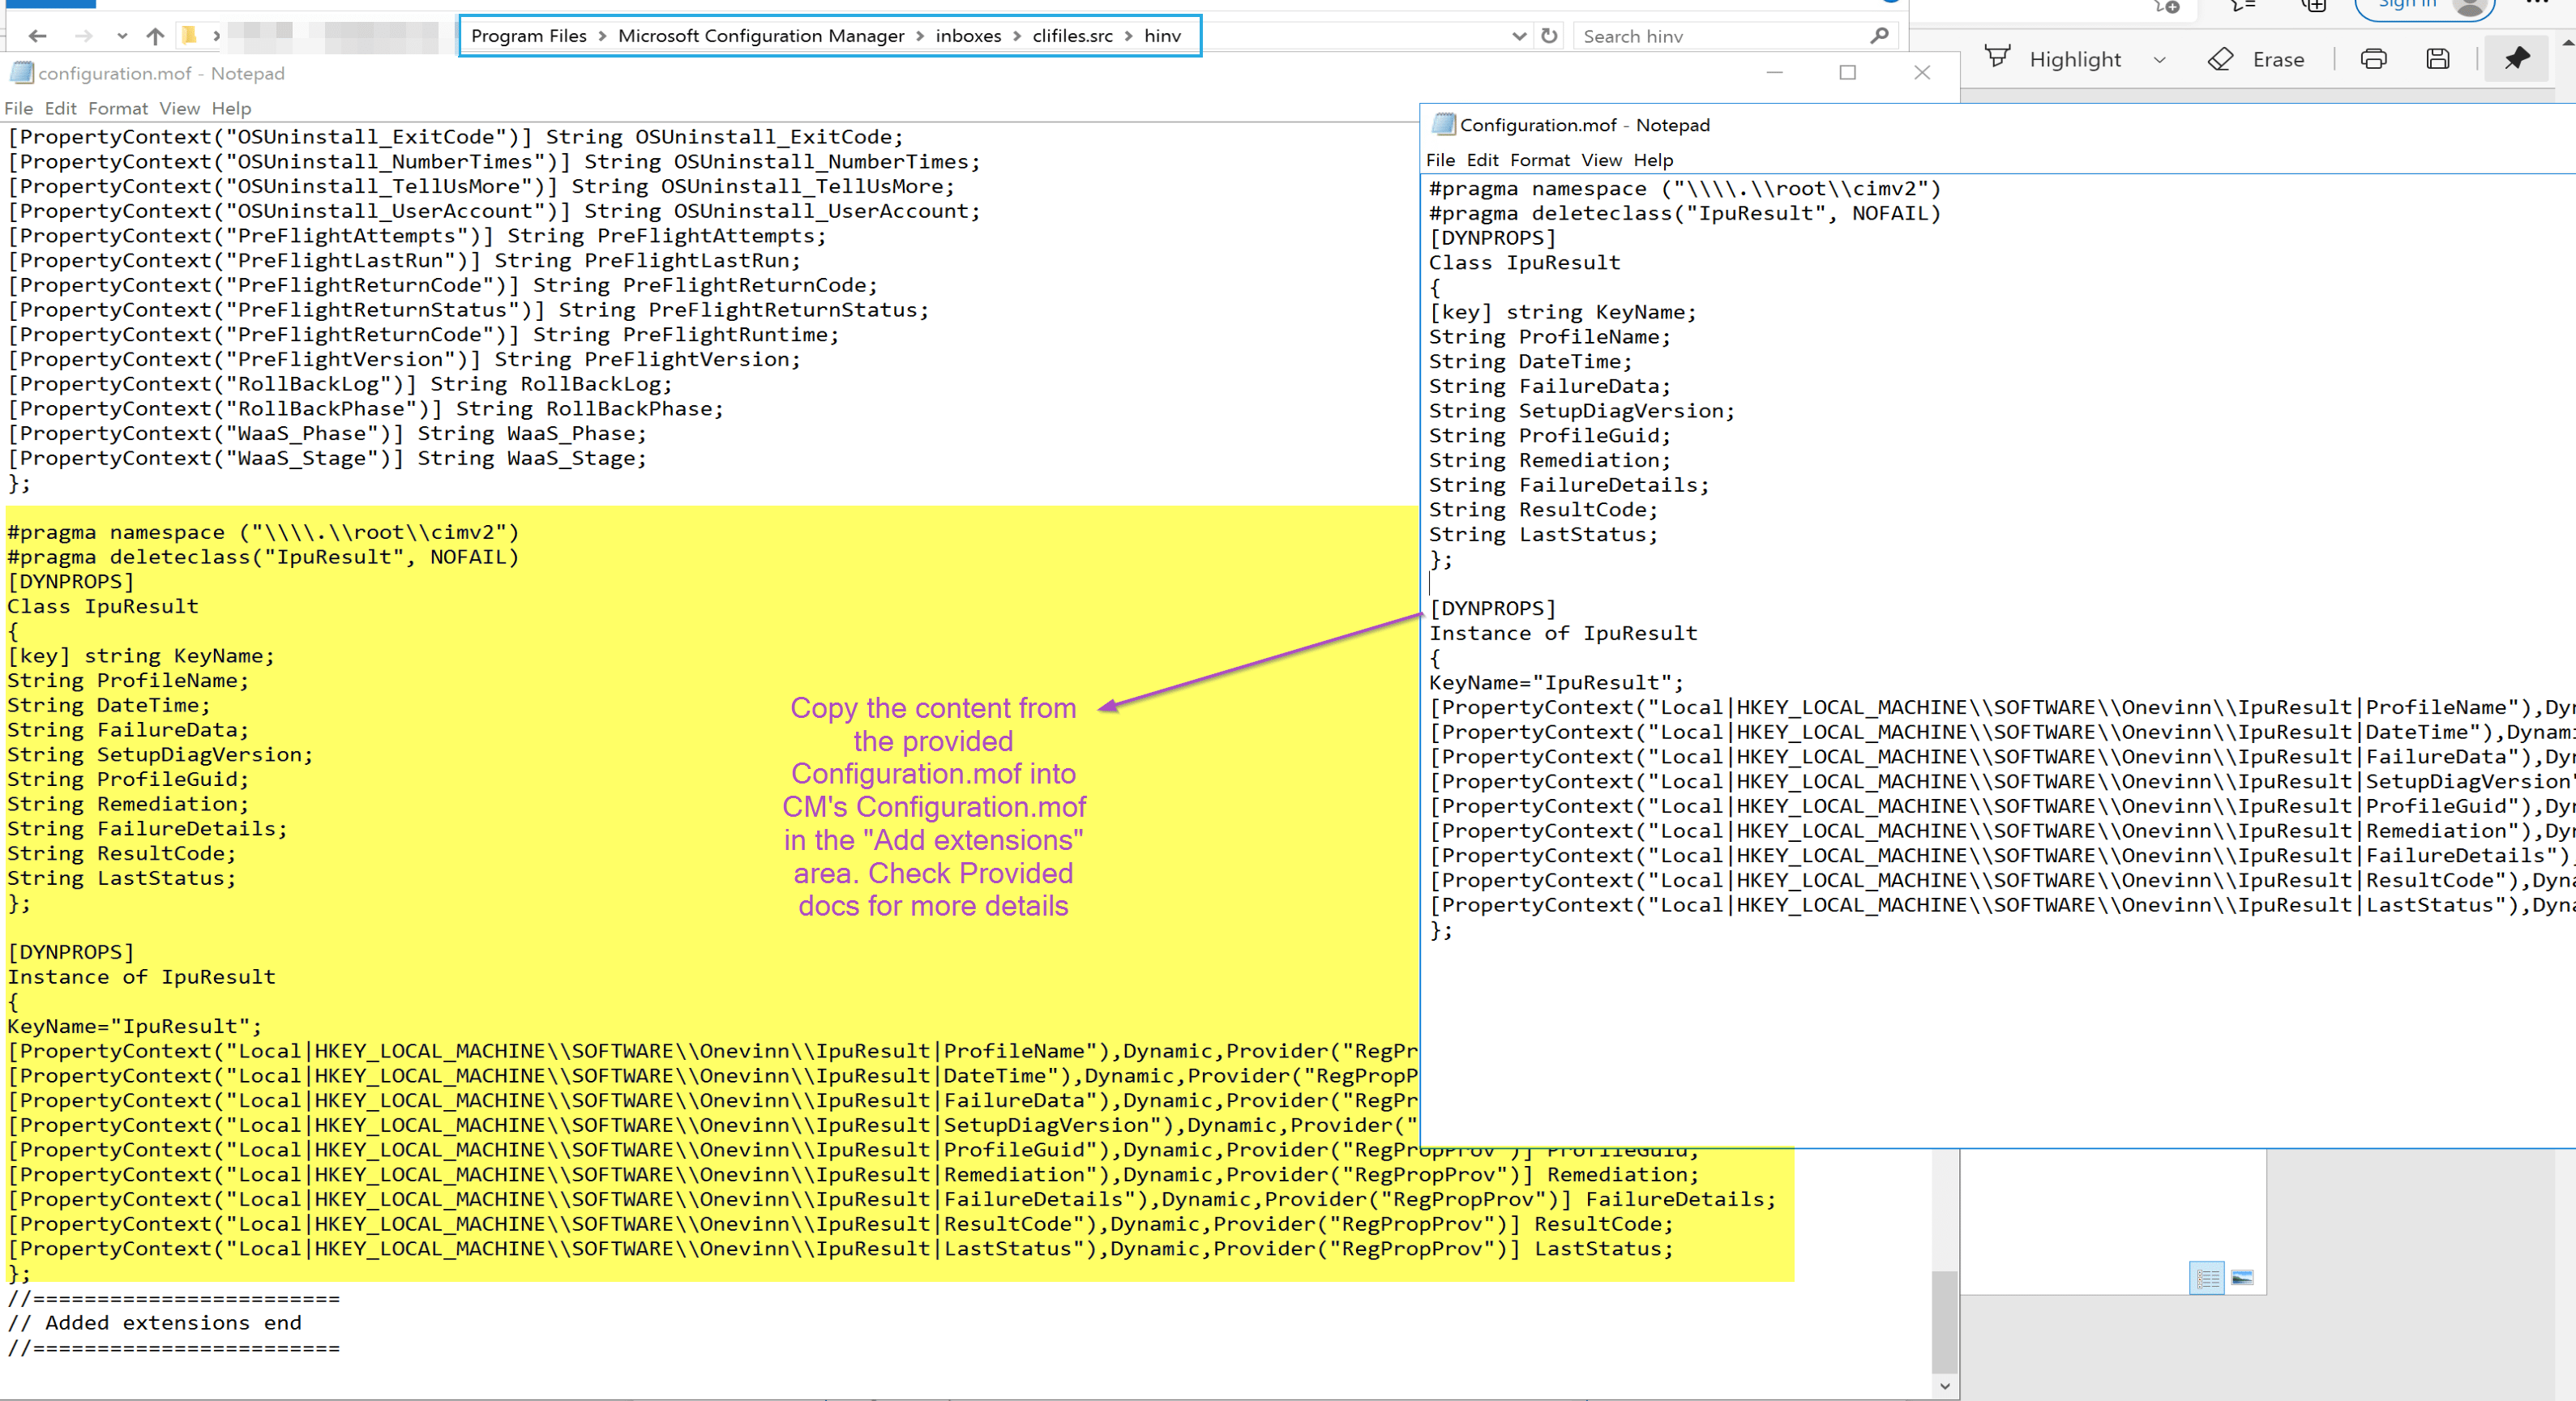Click Microsoft Configuration Manager breadcrumb

click(x=760, y=36)
